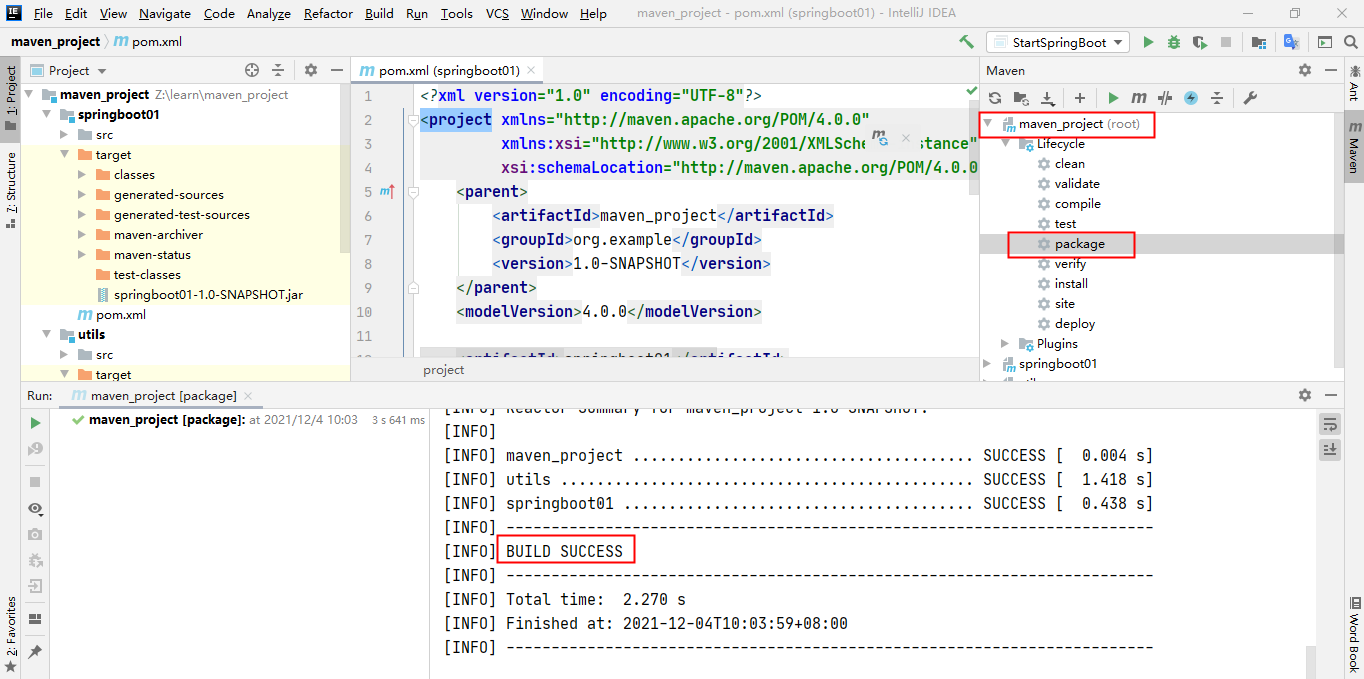This screenshot has height=679, width=1364.
Task: Run Maven build using the Maven toolbar play icon
Action: click(1113, 98)
